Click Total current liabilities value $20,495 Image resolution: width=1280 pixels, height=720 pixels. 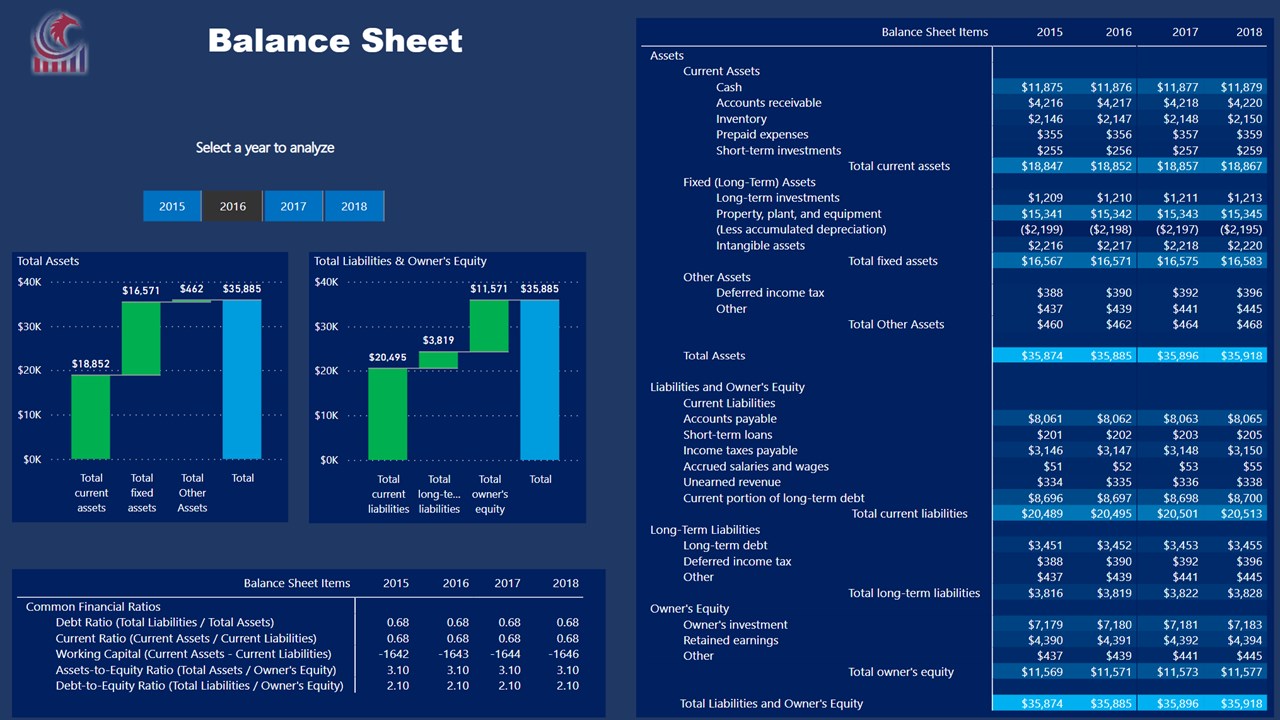point(1111,514)
